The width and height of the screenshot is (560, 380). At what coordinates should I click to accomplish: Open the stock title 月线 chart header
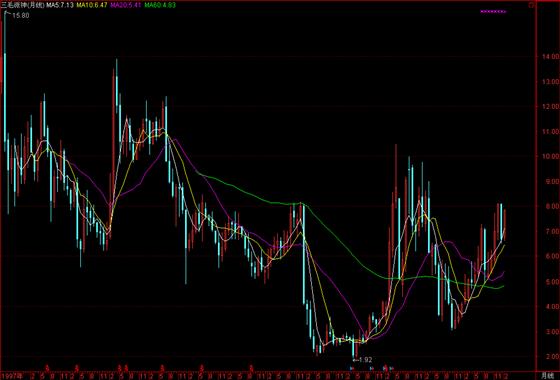23,5
